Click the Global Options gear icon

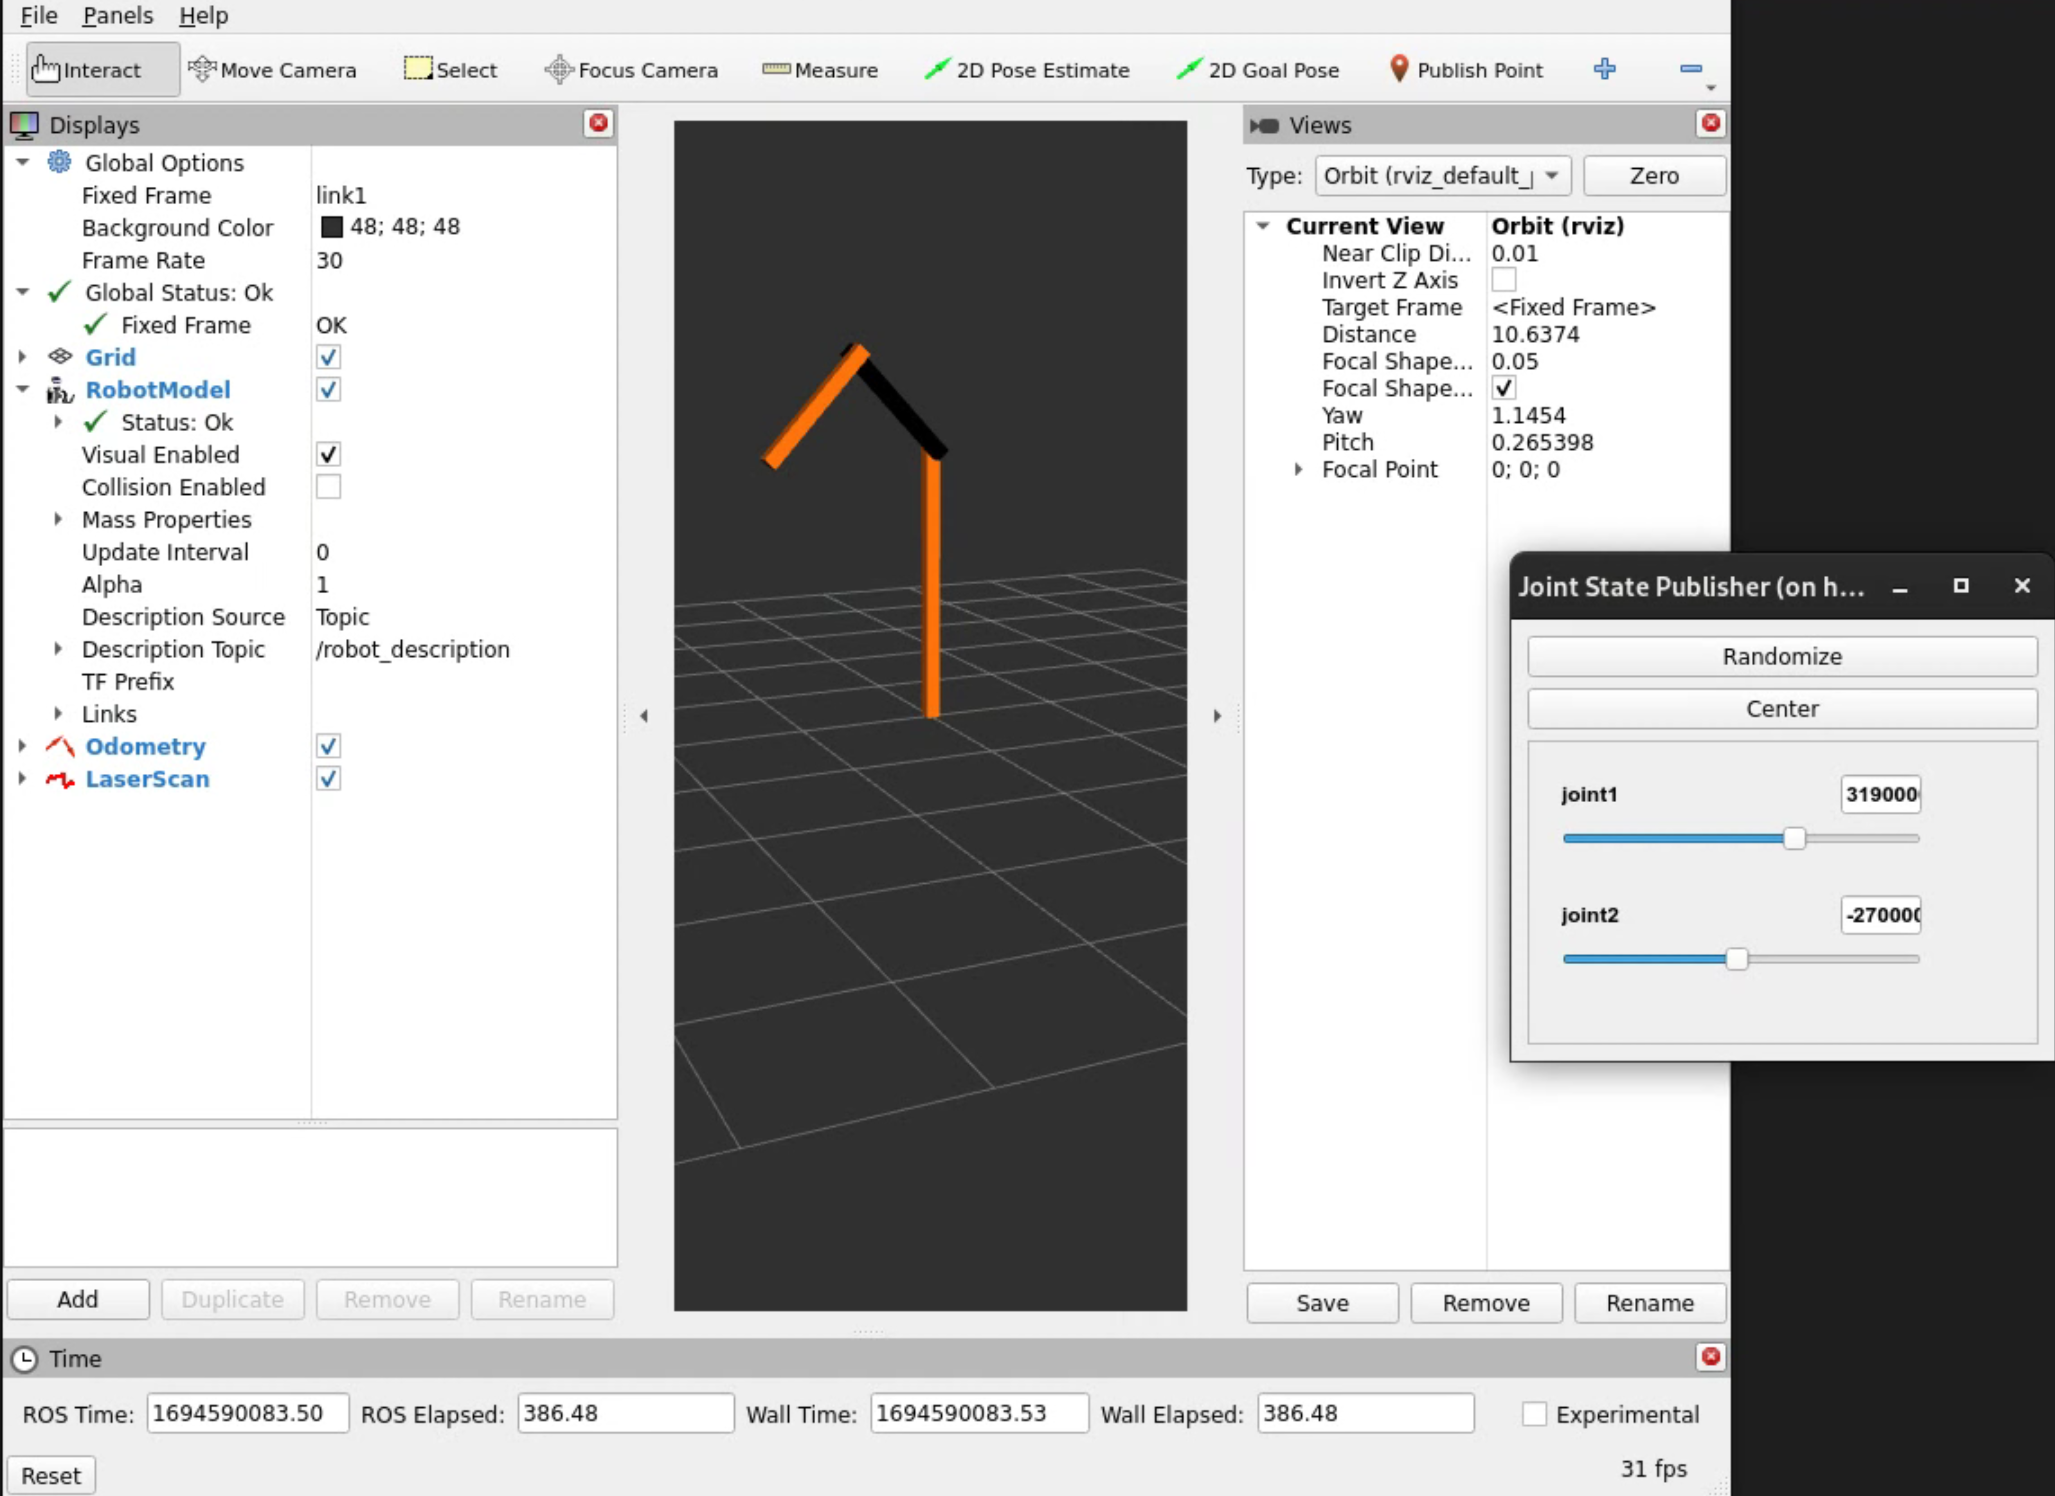tap(60, 162)
